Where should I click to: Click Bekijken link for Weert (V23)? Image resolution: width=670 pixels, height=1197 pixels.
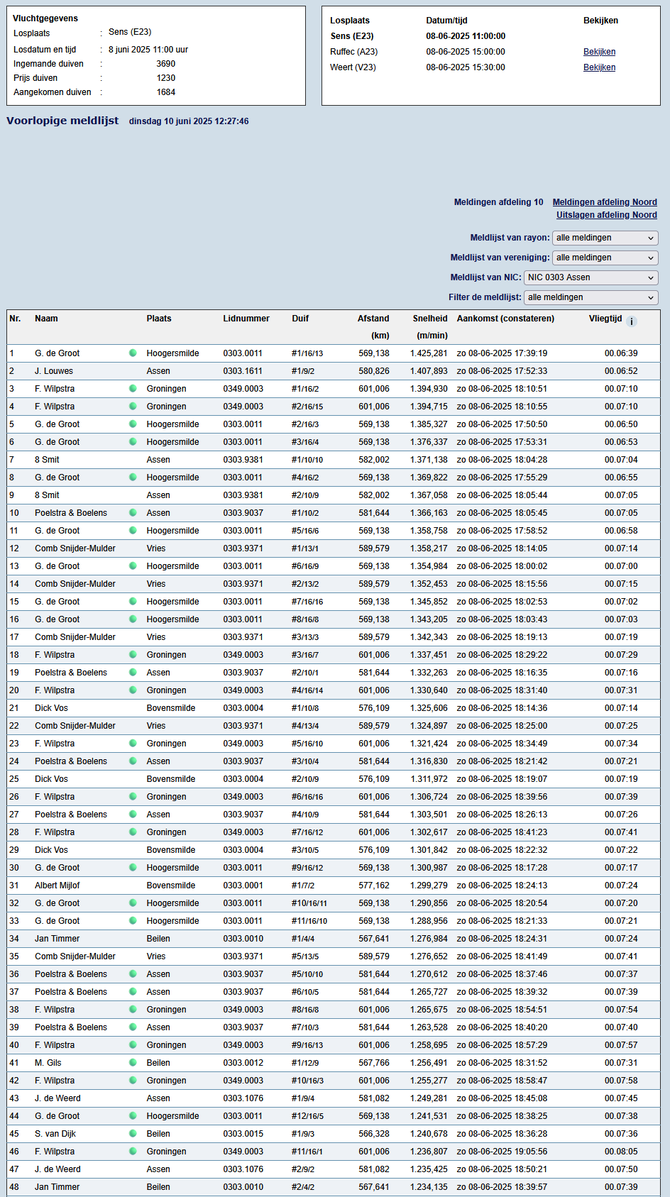(x=599, y=67)
